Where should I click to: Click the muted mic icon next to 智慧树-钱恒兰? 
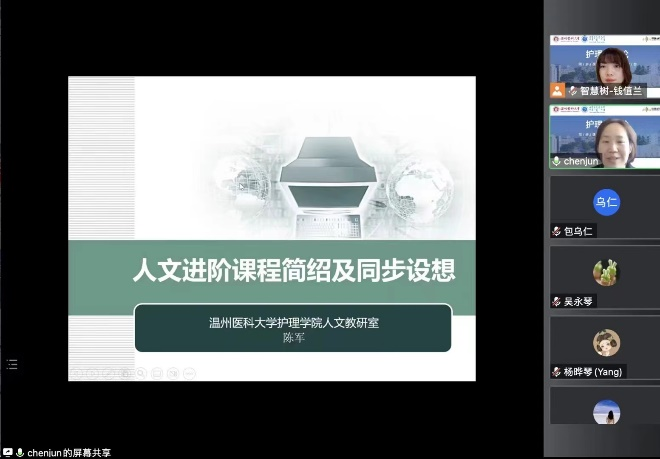[570, 90]
